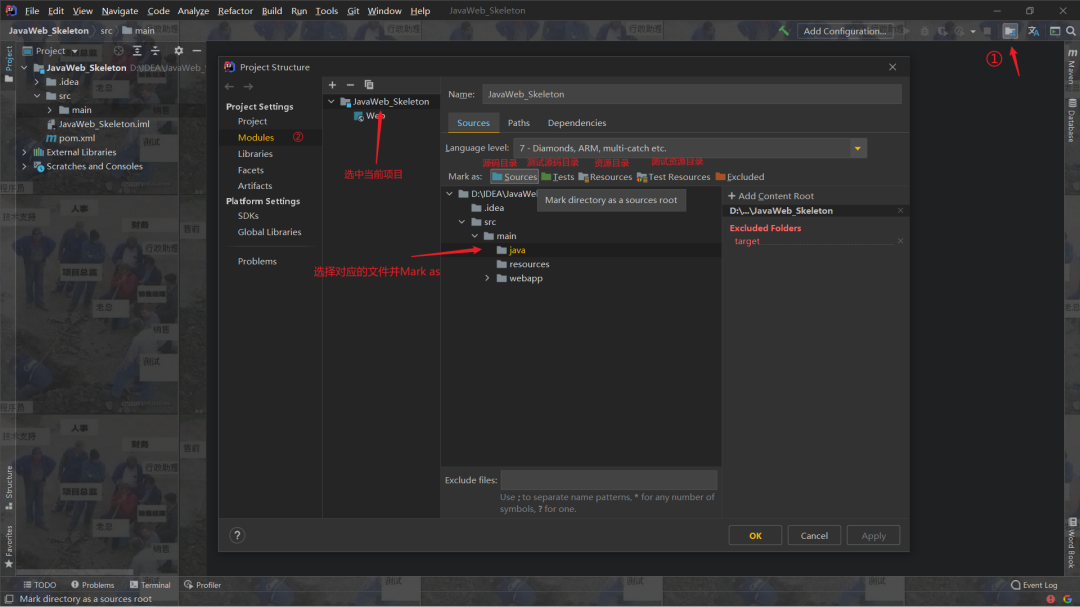Open the Navigate menu
The width and height of the screenshot is (1080, 607).
pos(120,11)
